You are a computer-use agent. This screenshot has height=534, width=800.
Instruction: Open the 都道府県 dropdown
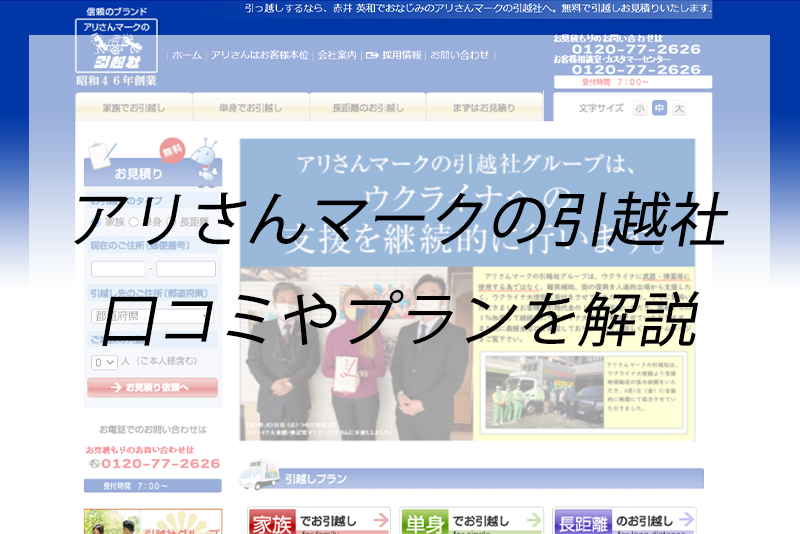click(x=153, y=316)
